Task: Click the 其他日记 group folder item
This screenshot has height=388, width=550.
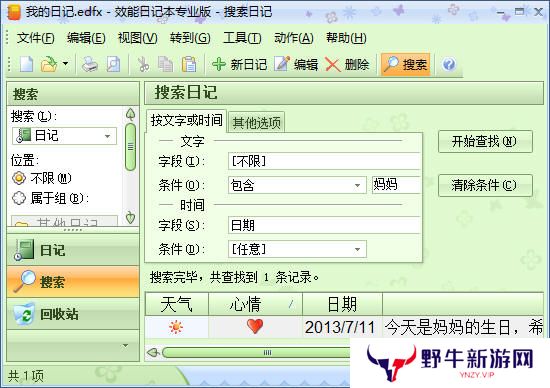Action: pos(65,222)
